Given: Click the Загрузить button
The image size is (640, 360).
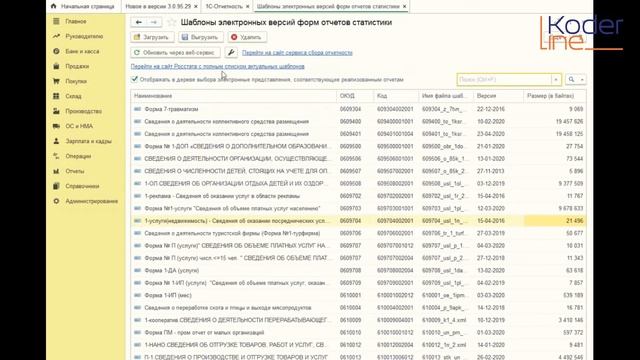Looking at the screenshot, I should point(152,37).
